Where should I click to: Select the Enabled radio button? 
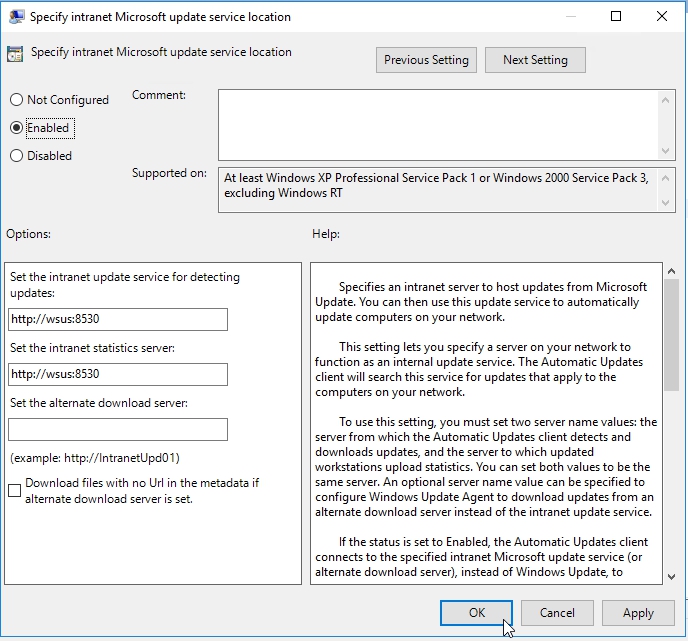coord(16,128)
